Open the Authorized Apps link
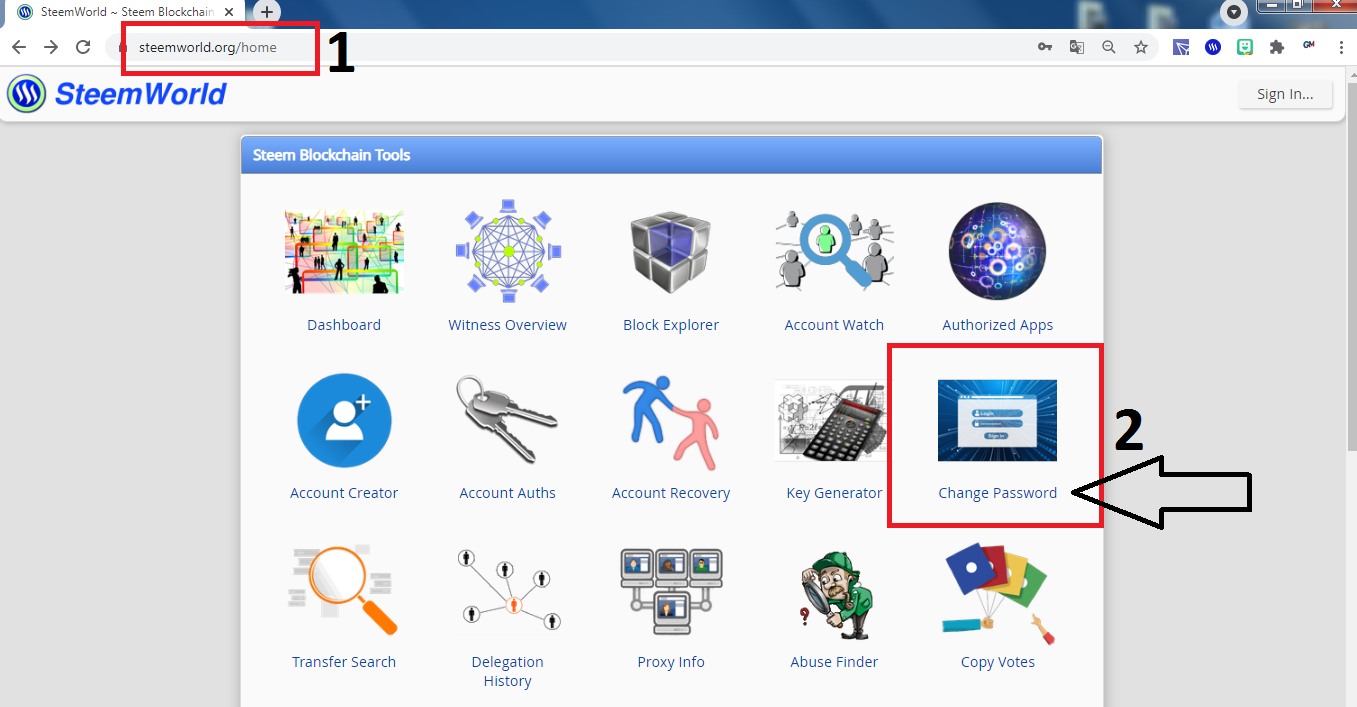The width and height of the screenshot is (1357, 707). click(997, 325)
